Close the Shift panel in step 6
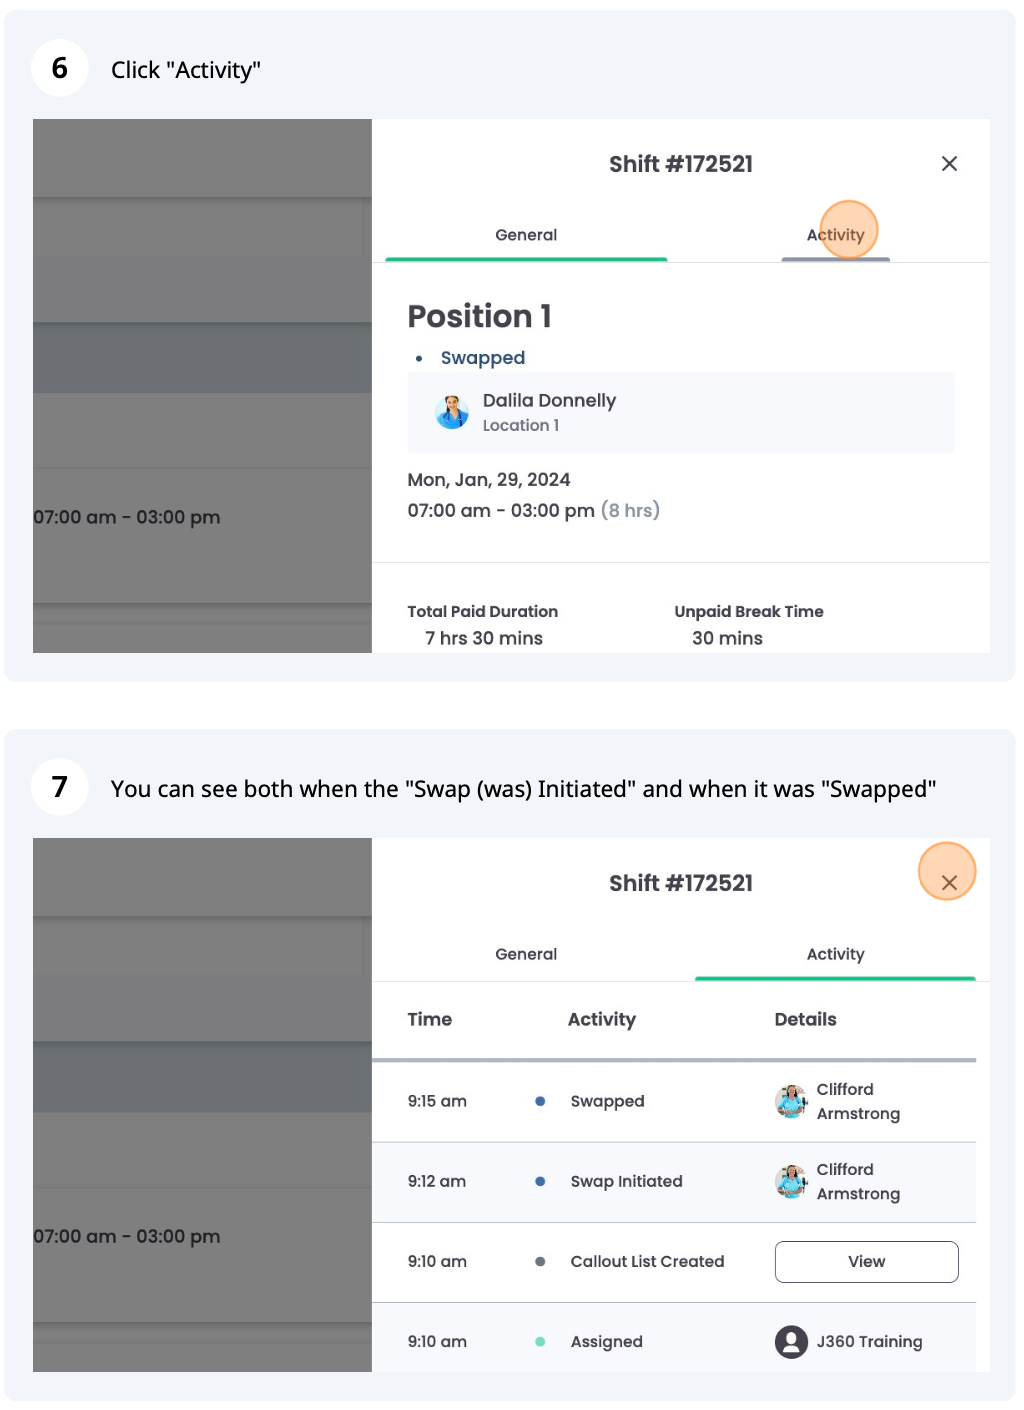 (949, 164)
